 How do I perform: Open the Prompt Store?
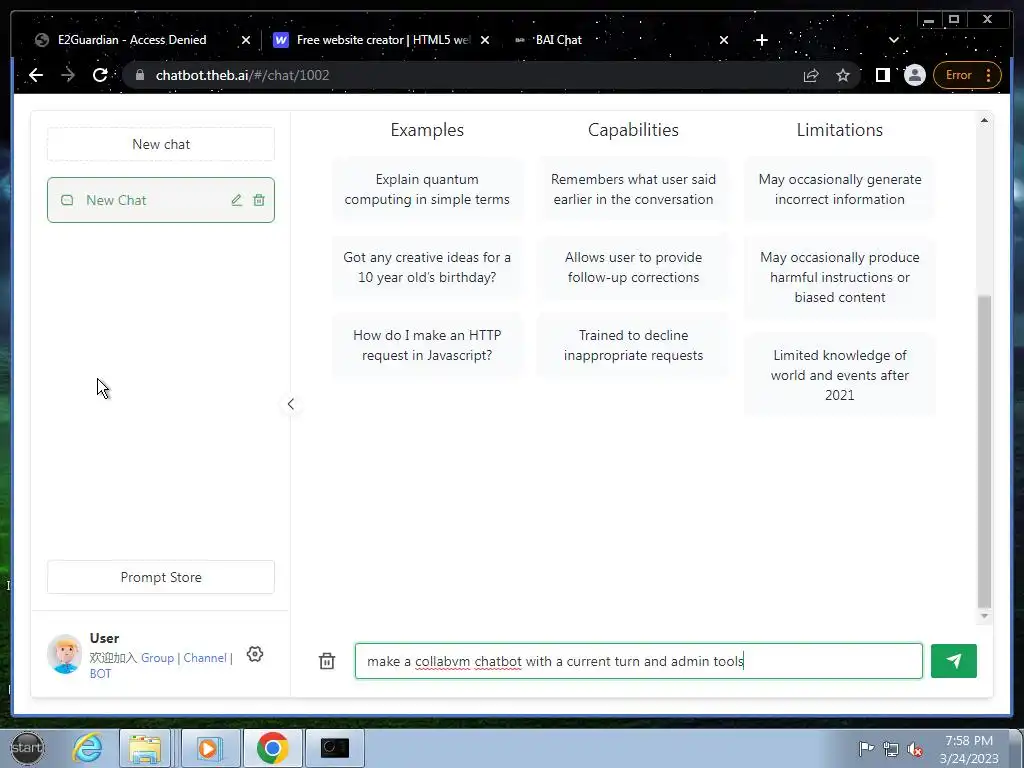click(x=161, y=577)
